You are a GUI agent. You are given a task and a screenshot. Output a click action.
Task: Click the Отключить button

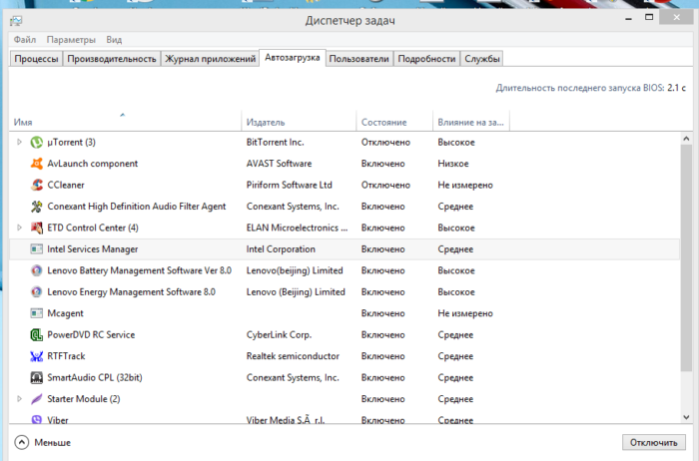coord(654,442)
